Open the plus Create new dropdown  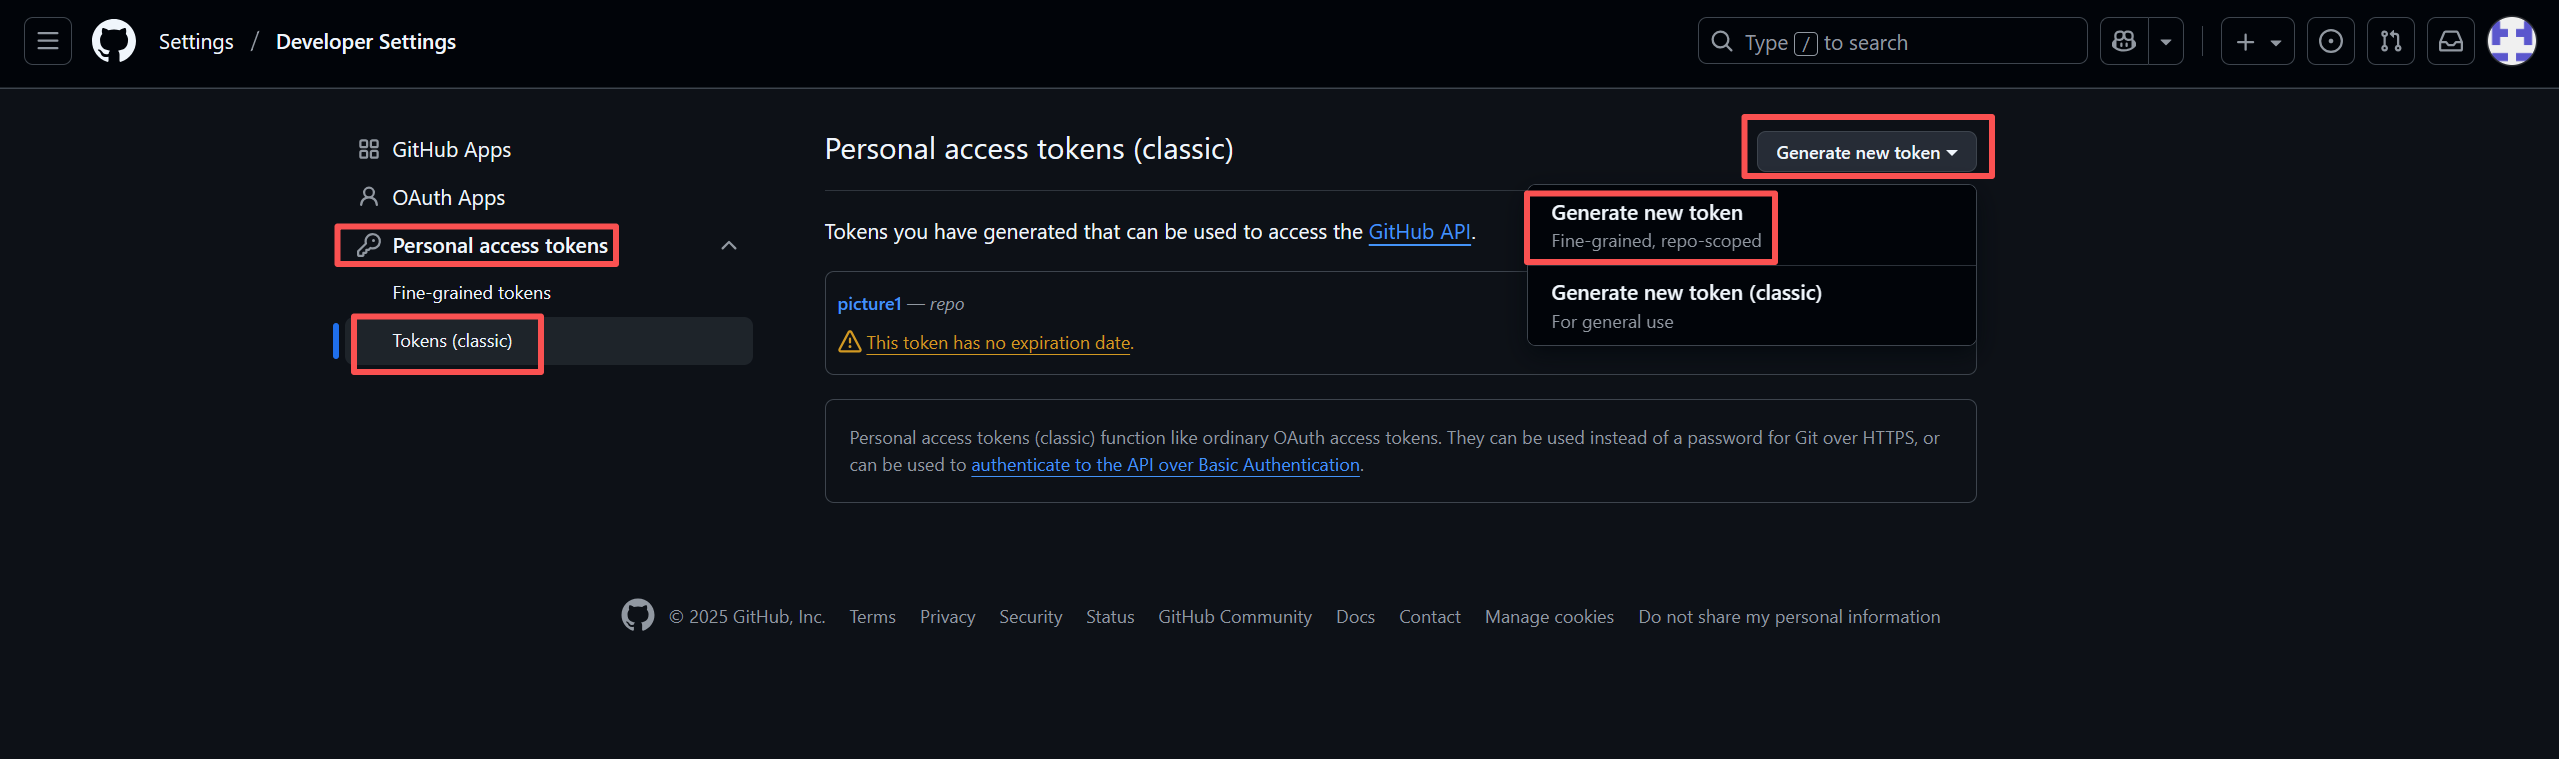click(2257, 42)
